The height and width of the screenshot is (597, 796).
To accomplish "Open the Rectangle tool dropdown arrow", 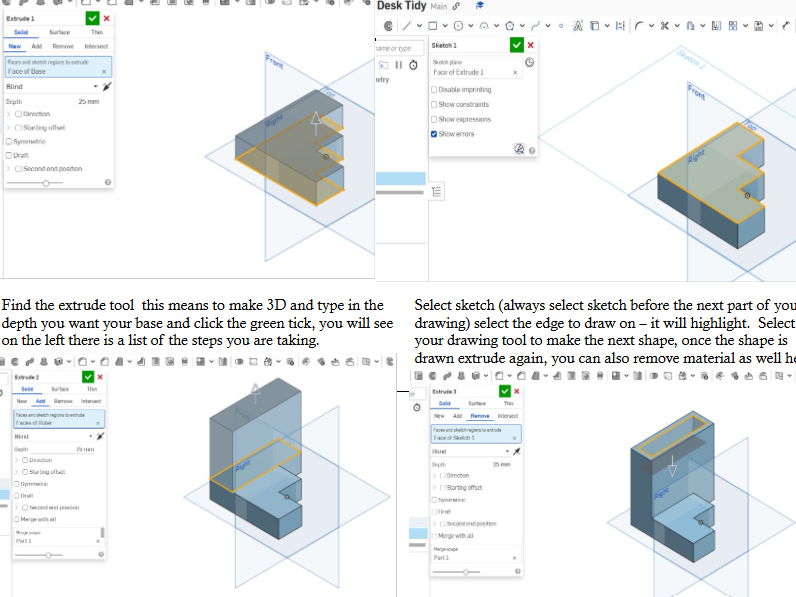I will (x=445, y=25).
